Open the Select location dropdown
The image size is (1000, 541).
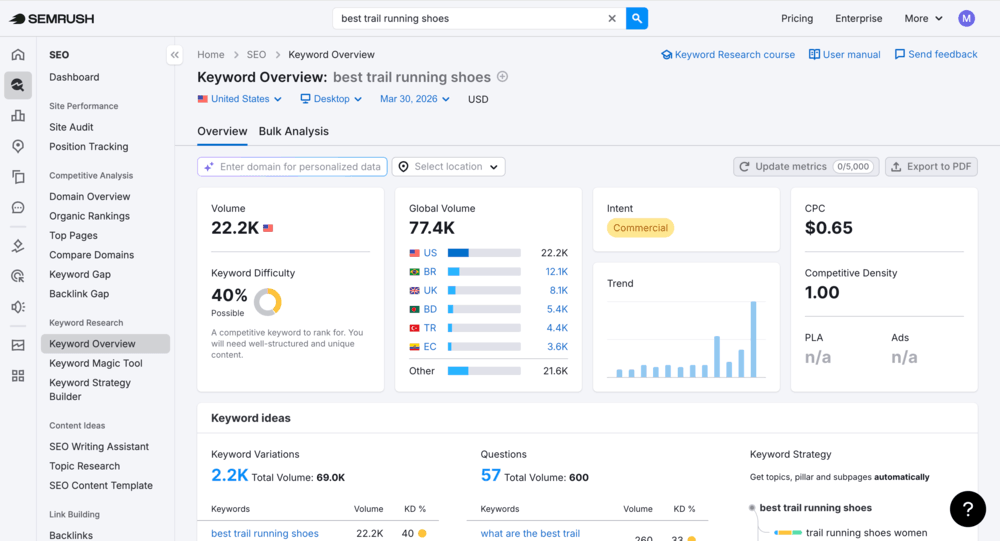pyautogui.click(x=448, y=167)
